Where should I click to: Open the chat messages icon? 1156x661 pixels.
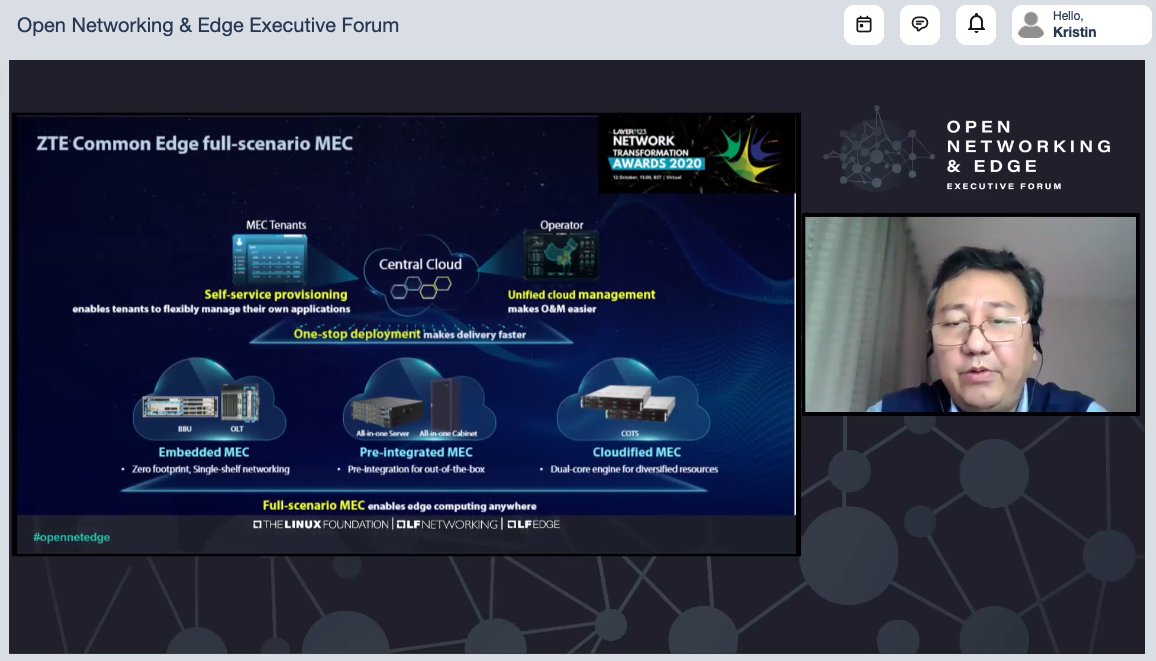click(x=919, y=24)
